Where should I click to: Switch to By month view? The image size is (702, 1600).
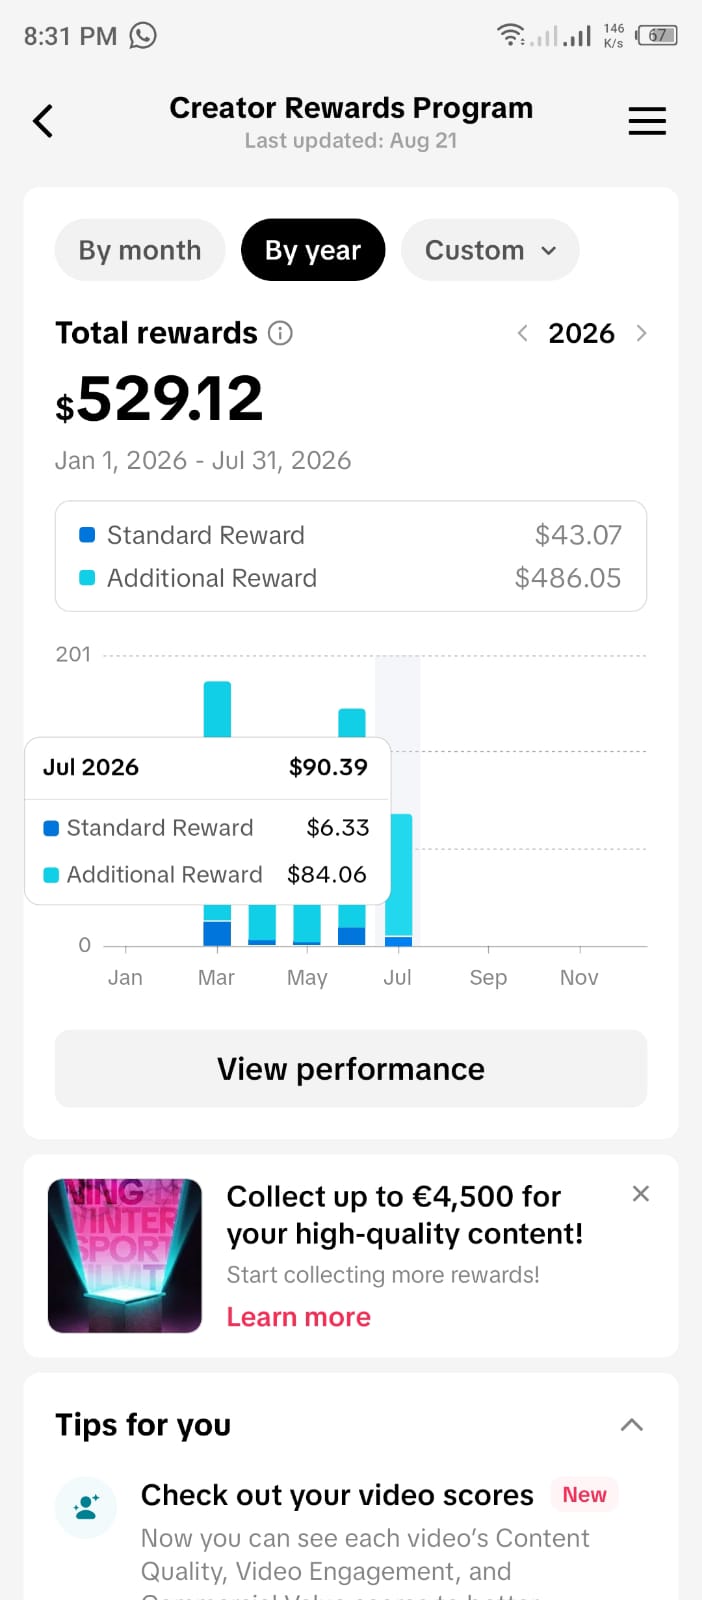pyautogui.click(x=140, y=250)
